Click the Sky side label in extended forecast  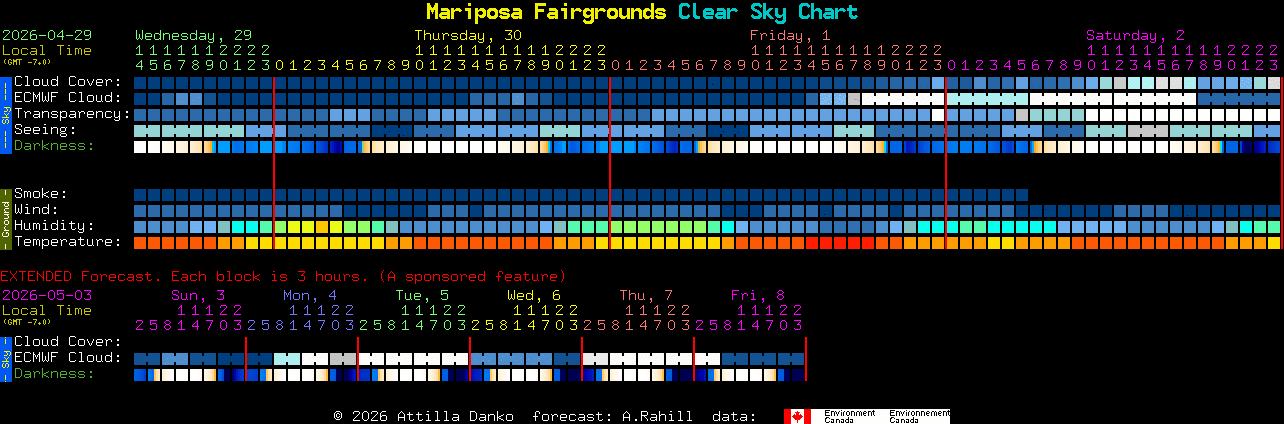tap(5, 358)
